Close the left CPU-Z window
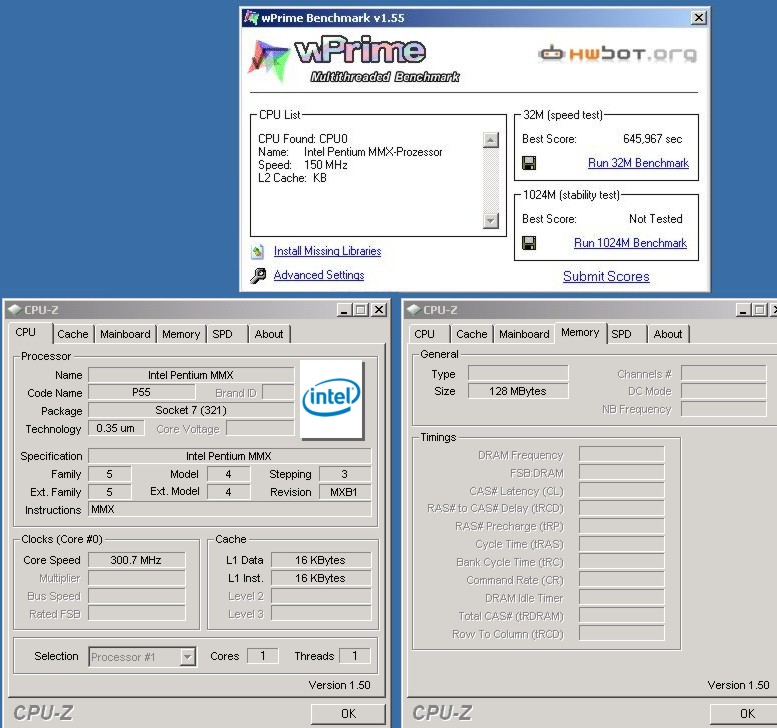 point(379,310)
